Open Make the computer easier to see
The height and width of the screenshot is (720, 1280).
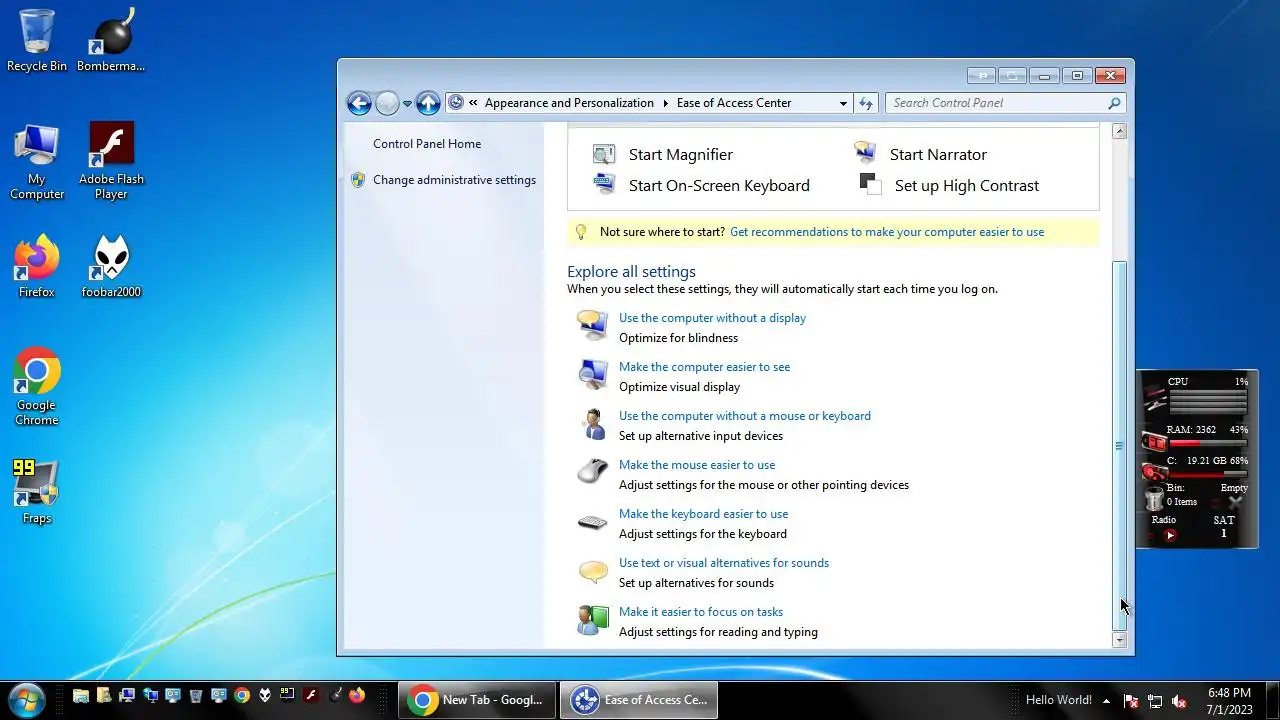pyautogui.click(x=704, y=367)
